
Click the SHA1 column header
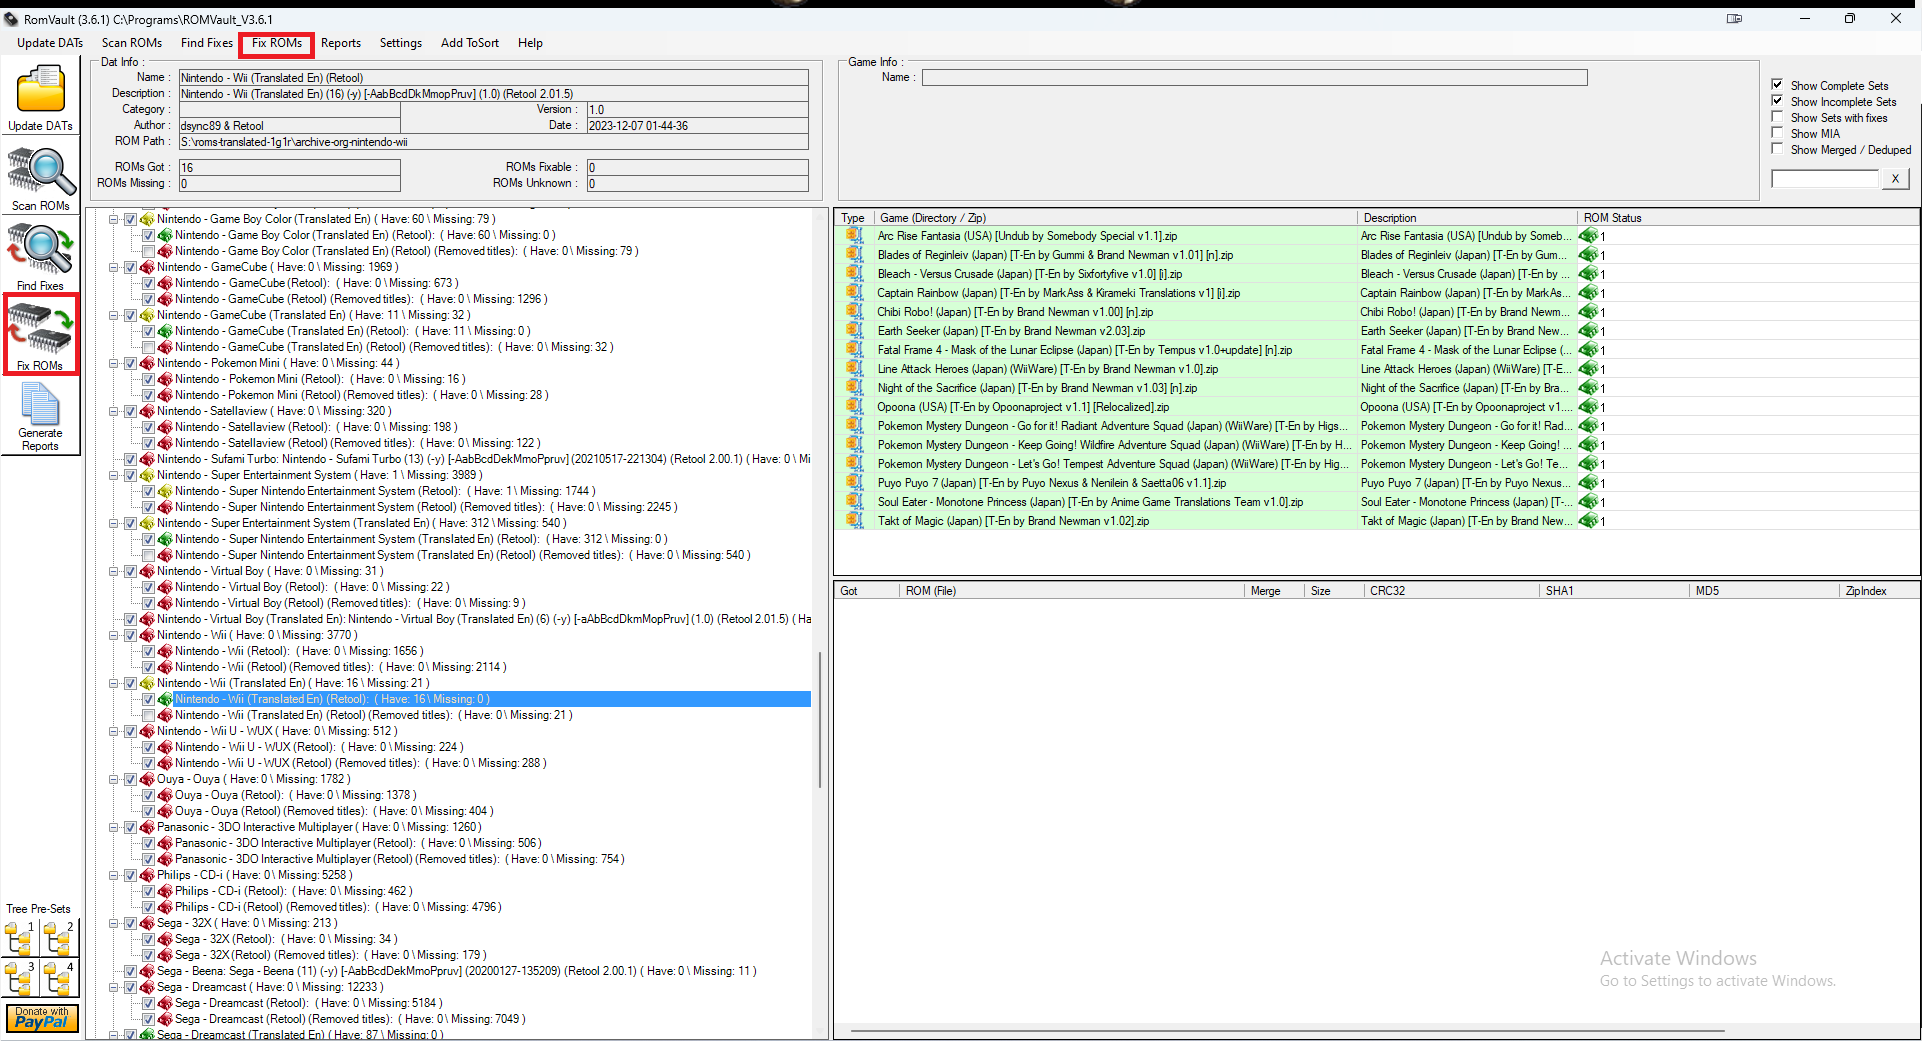(1614, 591)
